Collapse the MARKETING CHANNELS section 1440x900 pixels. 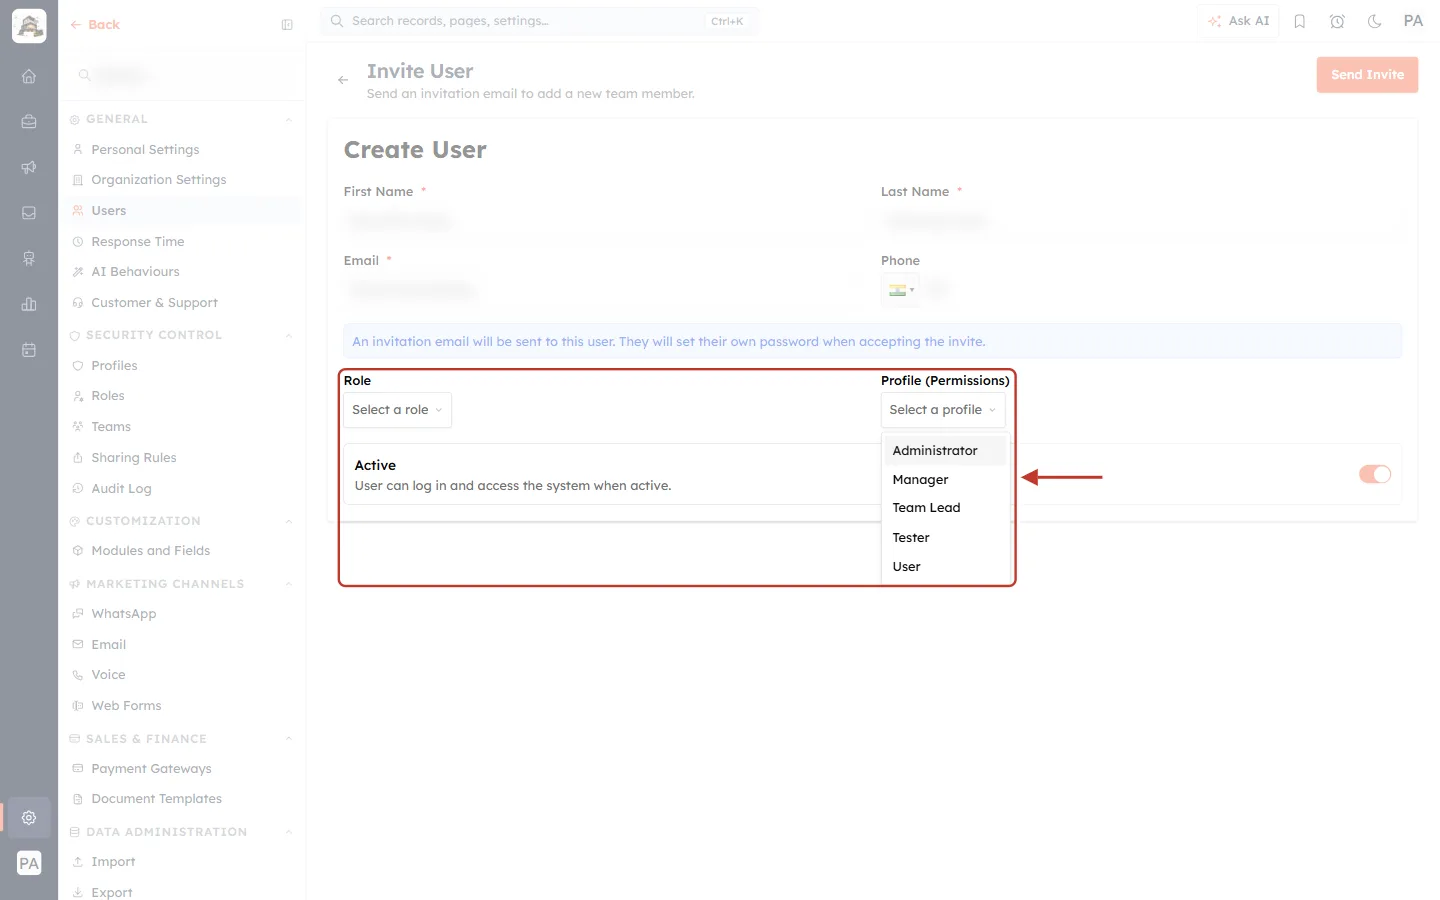pos(288,584)
